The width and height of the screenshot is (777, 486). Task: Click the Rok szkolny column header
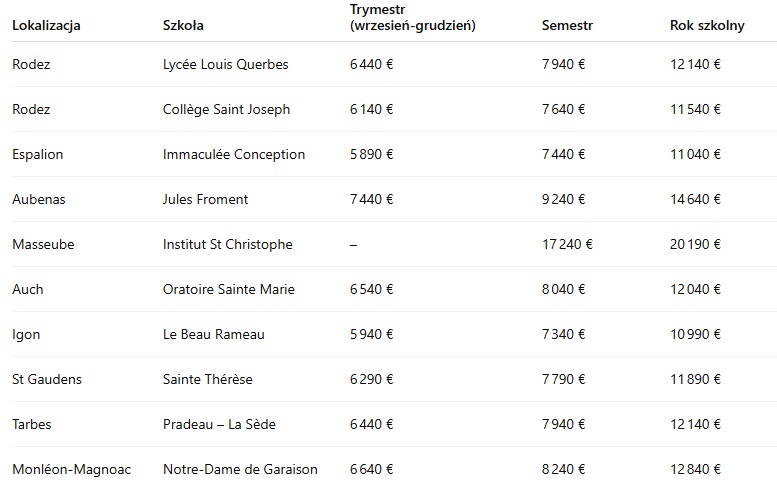click(x=707, y=26)
